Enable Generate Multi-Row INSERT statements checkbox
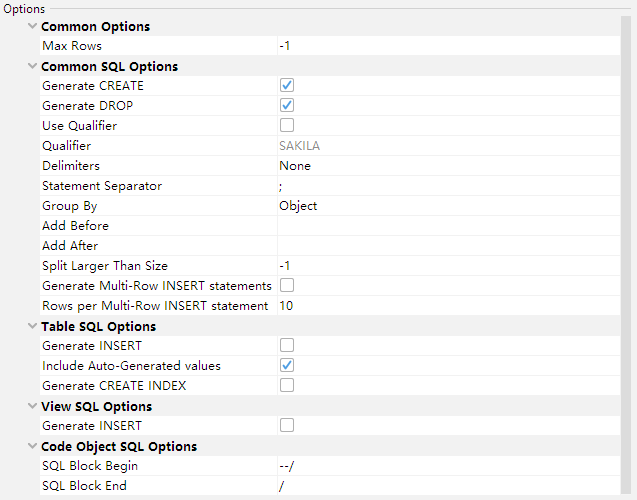The height and width of the screenshot is (500, 637). tap(287, 286)
